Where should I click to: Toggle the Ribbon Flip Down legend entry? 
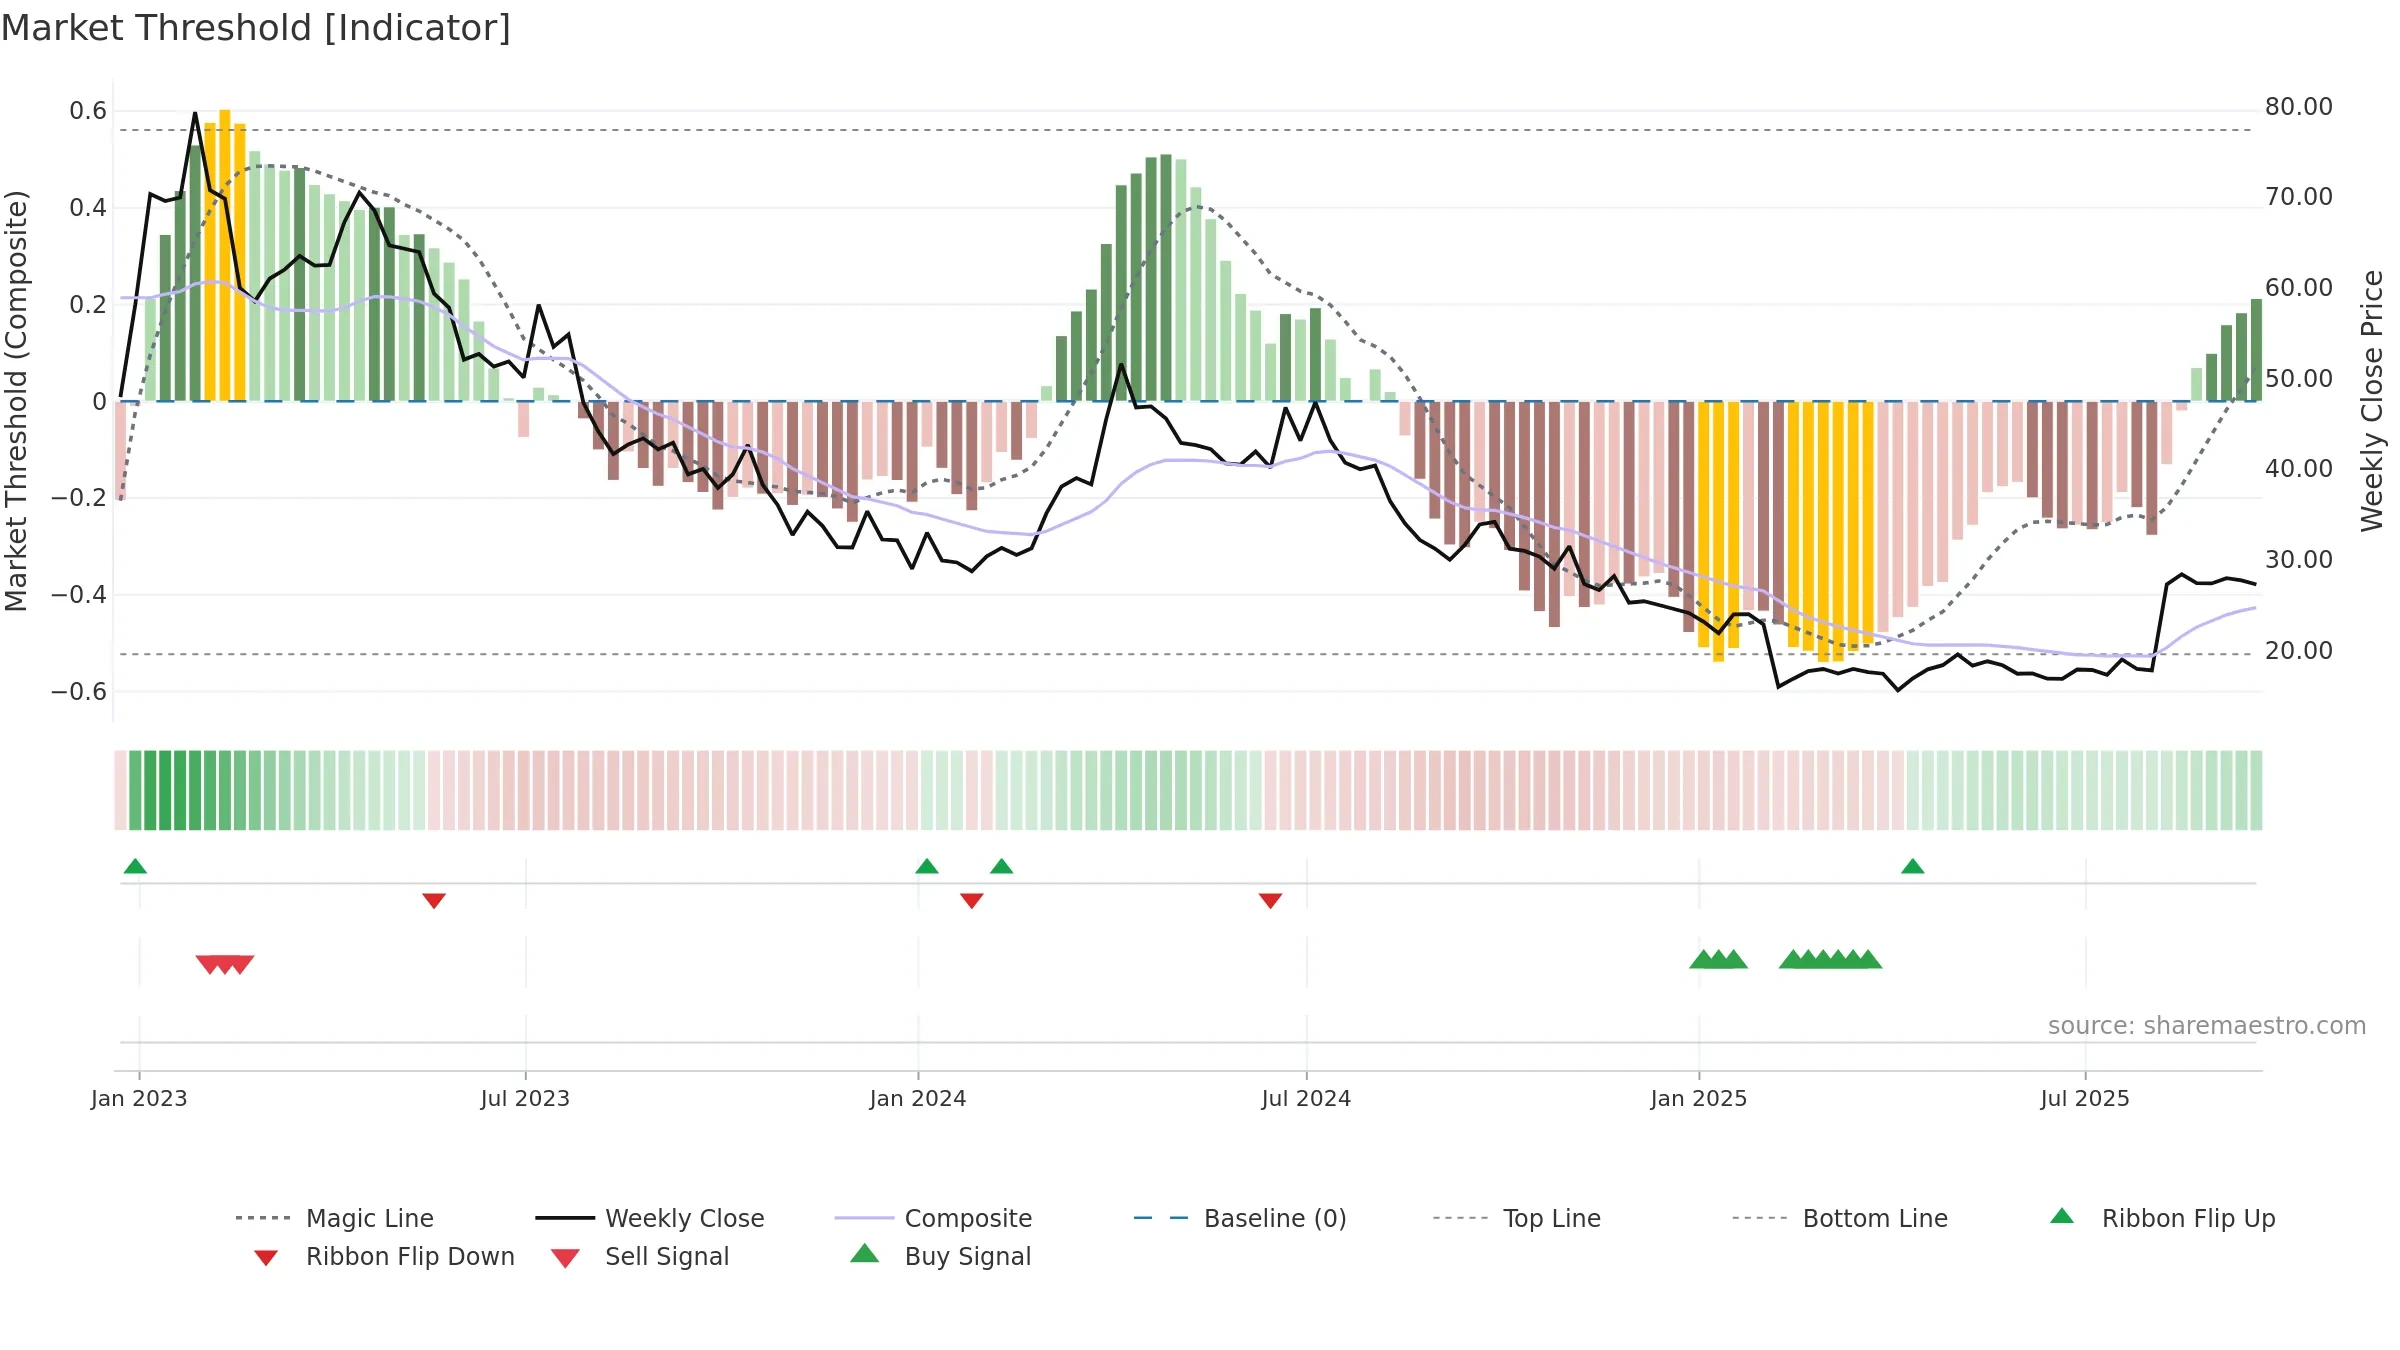click(x=384, y=1256)
